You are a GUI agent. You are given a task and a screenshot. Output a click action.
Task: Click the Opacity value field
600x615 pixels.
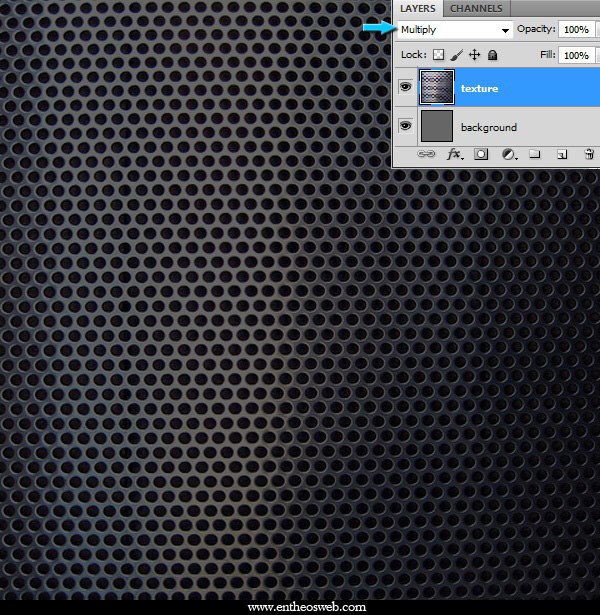coord(575,30)
